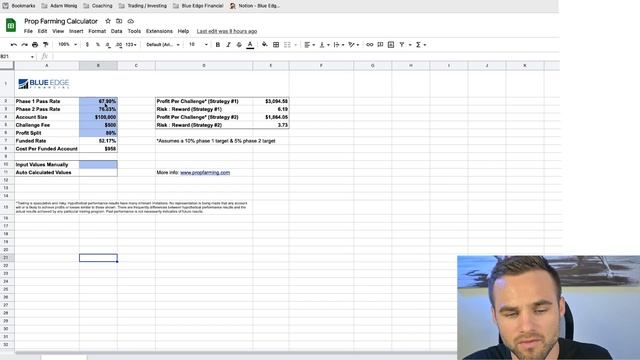640x360 pixels.
Task: Toggle bold formatting
Action: 218,44
